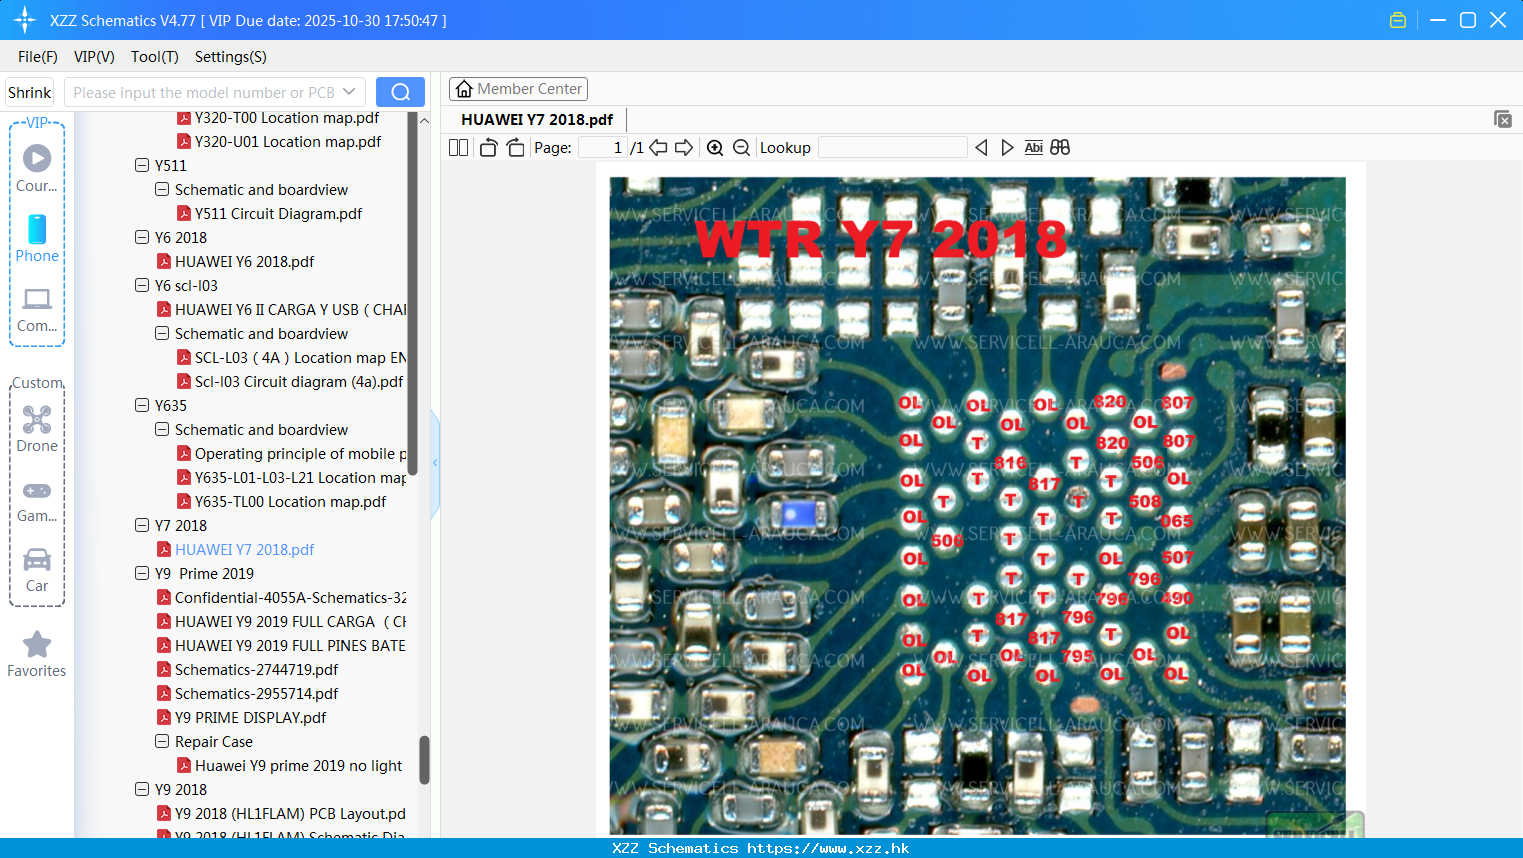This screenshot has width=1523, height=858.
Task: Rotate the page counterclockwise
Action: tap(489, 148)
